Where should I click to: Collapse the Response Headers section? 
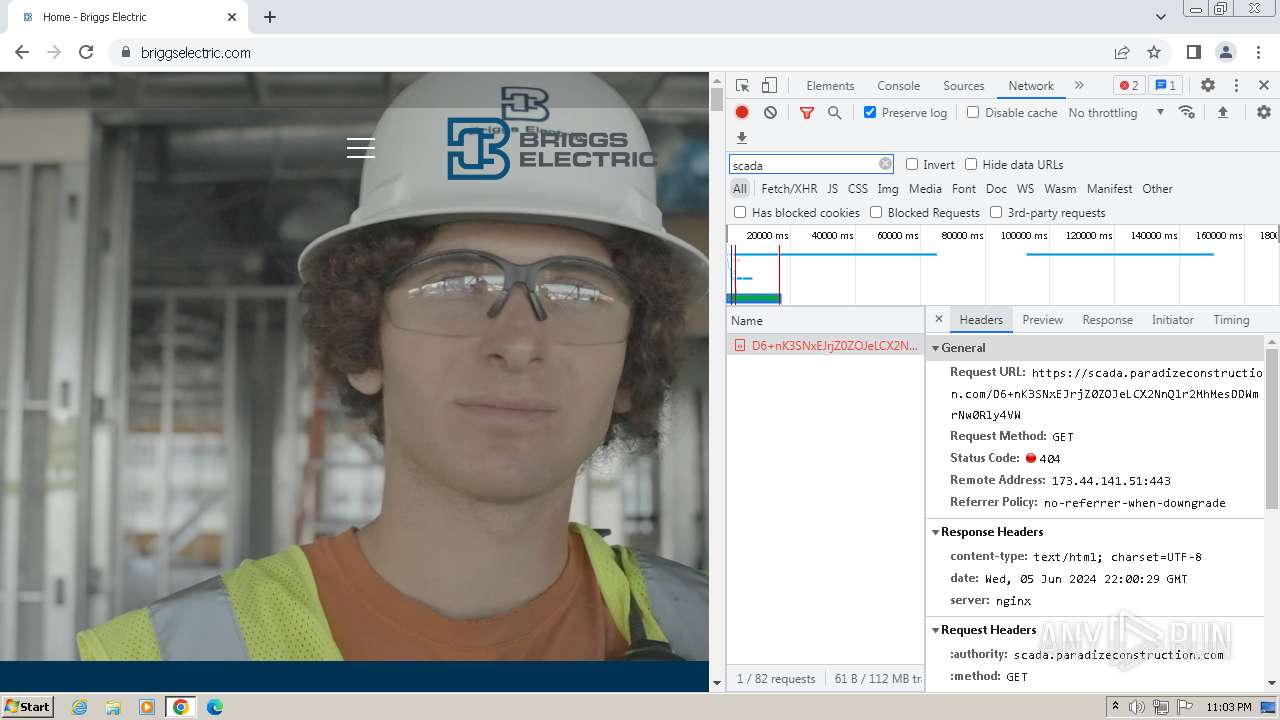coord(936,532)
